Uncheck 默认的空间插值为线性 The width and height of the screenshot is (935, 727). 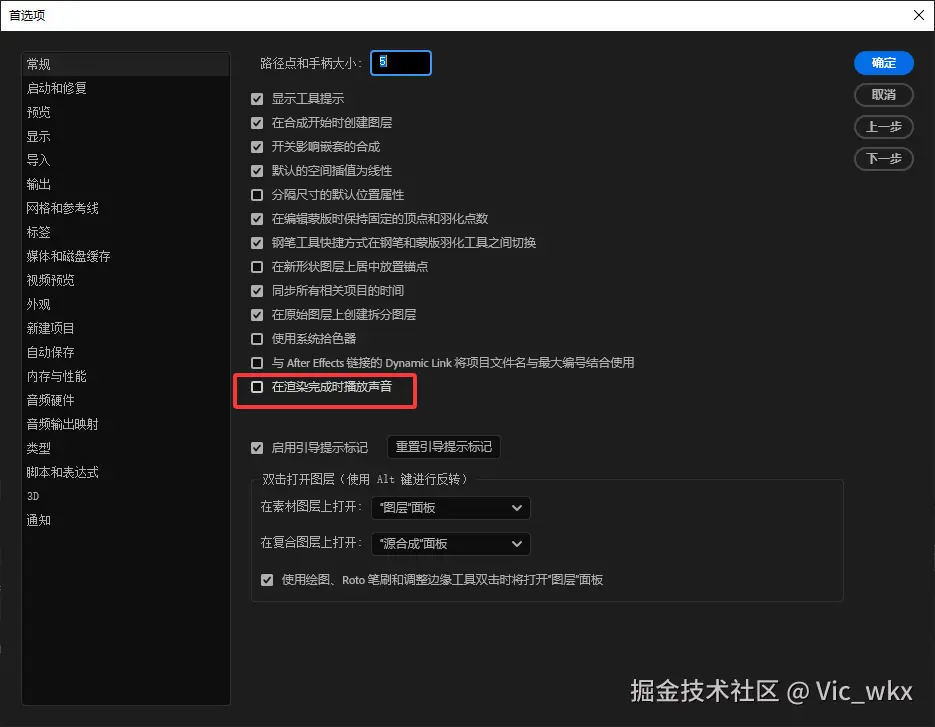pyautogui.click(x=257, y=171)
